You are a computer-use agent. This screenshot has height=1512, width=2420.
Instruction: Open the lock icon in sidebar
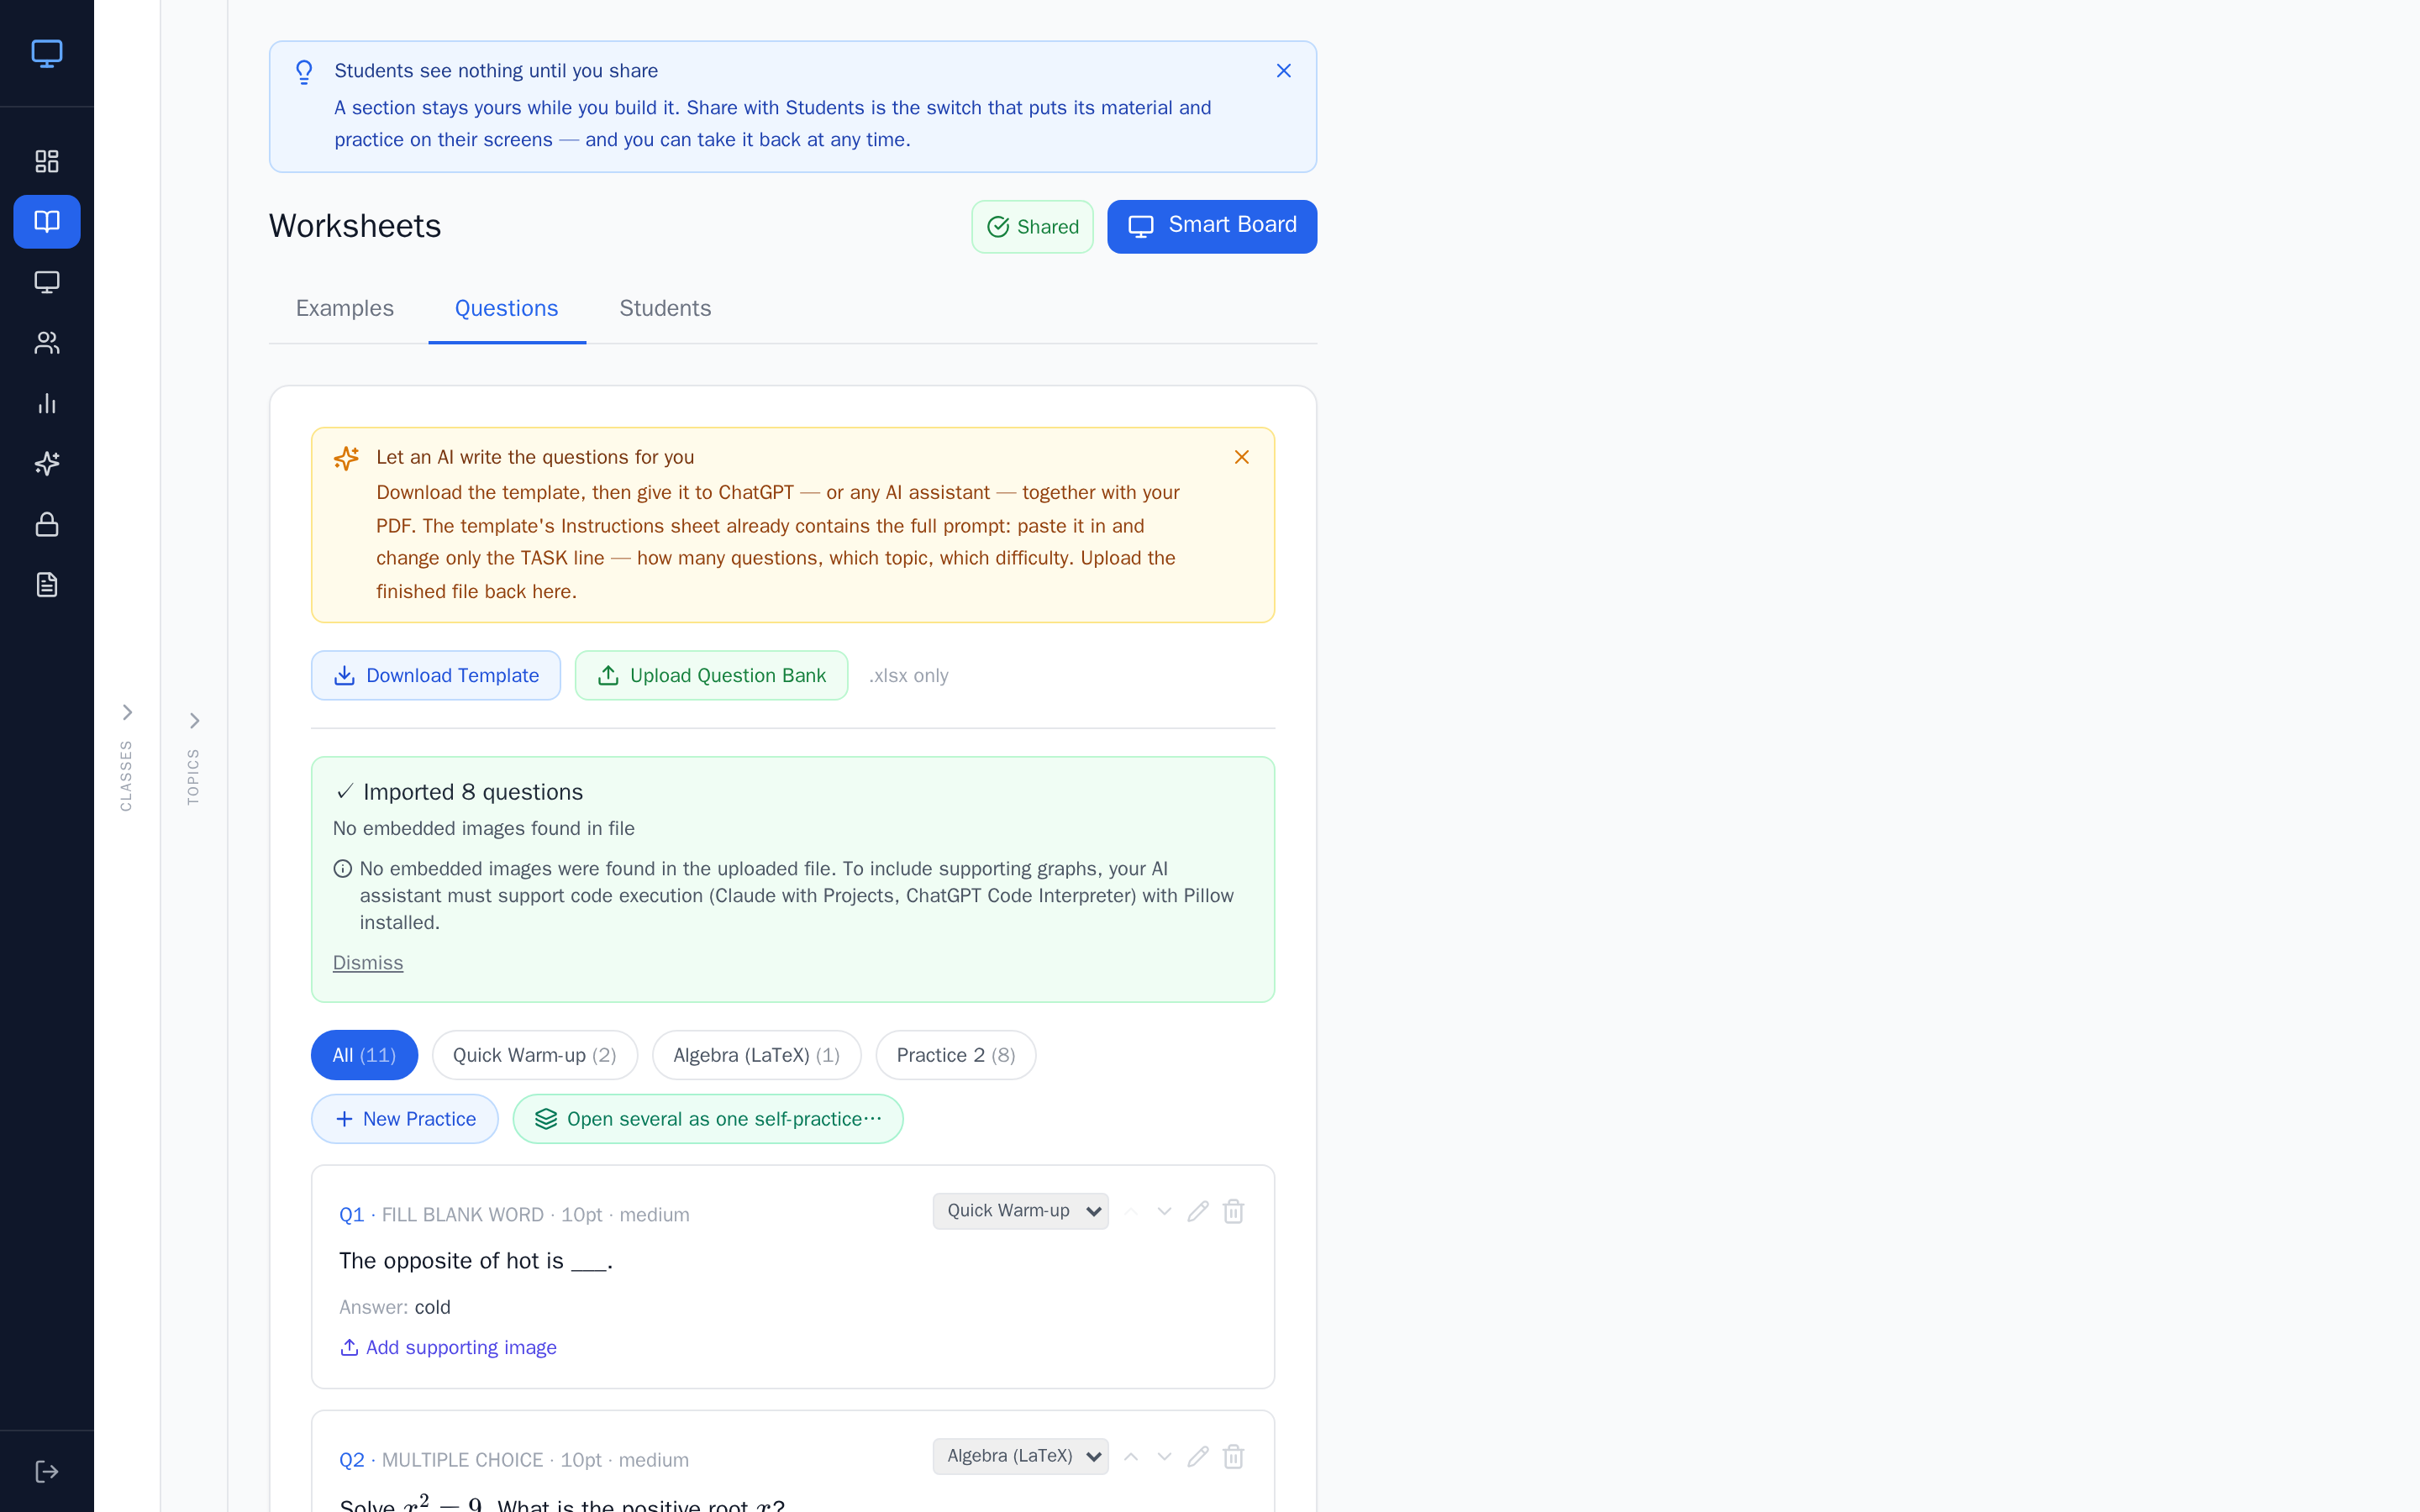(x=47, y=524)
